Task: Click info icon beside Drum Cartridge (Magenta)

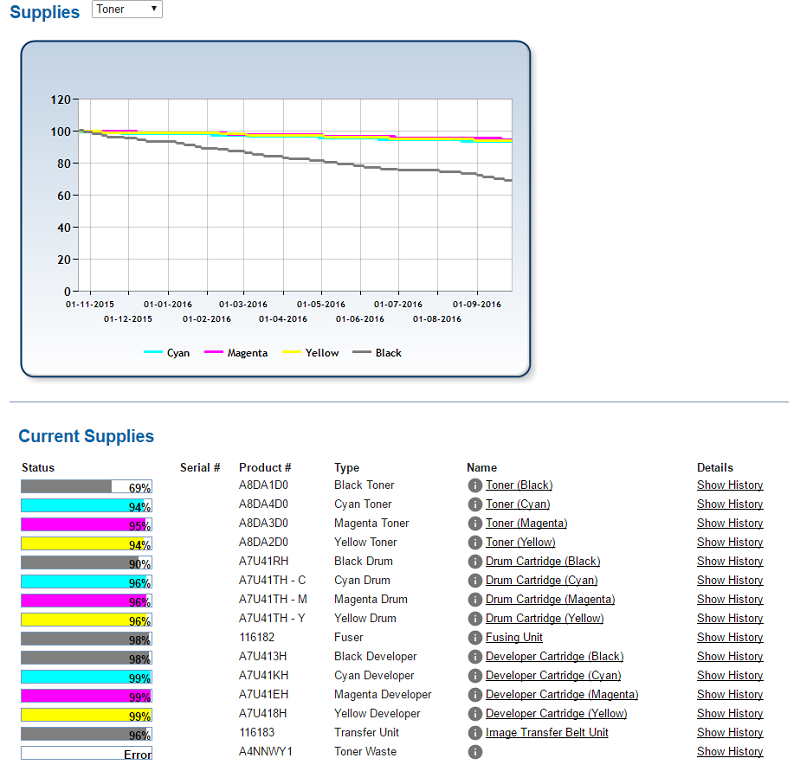Action: [x=474, y=600]
